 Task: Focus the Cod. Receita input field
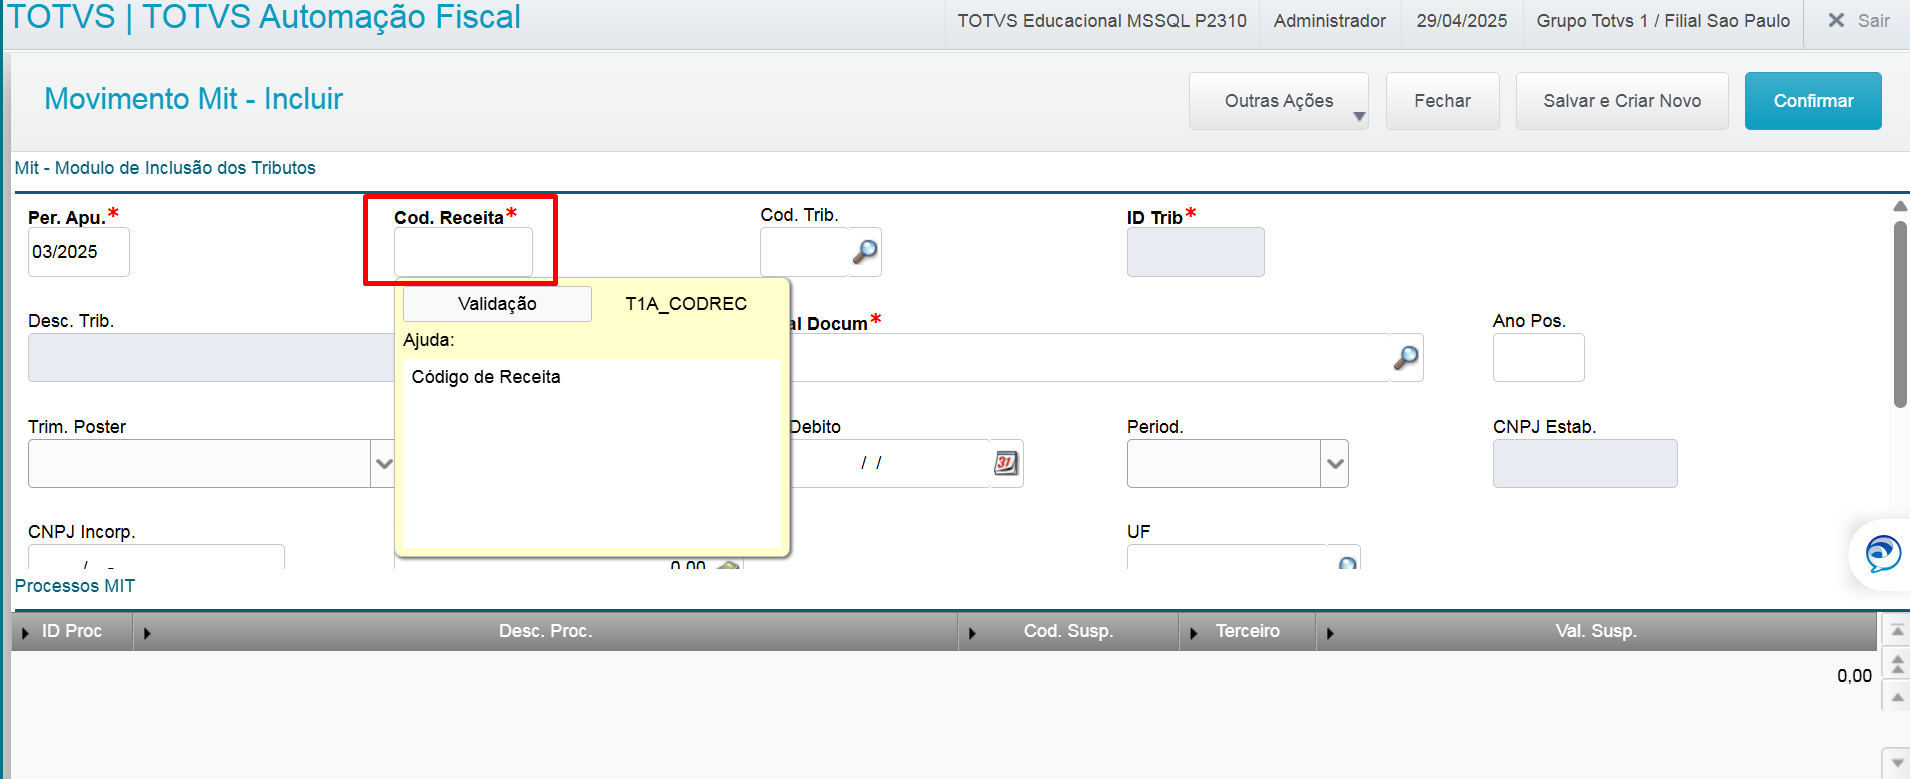[x=463, y=252]
